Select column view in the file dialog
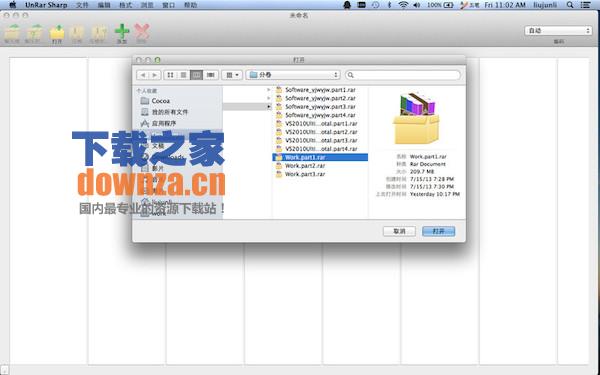 196,75
